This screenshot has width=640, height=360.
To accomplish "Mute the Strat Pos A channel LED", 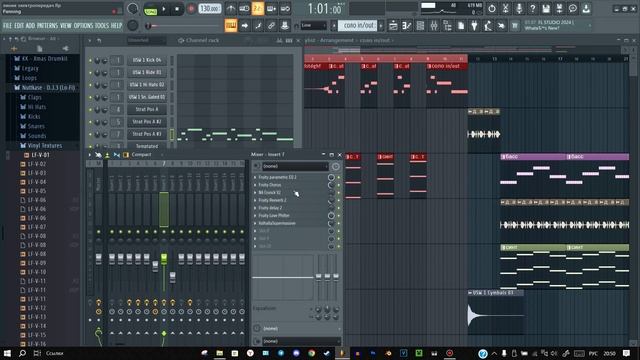I will [90, 109].
